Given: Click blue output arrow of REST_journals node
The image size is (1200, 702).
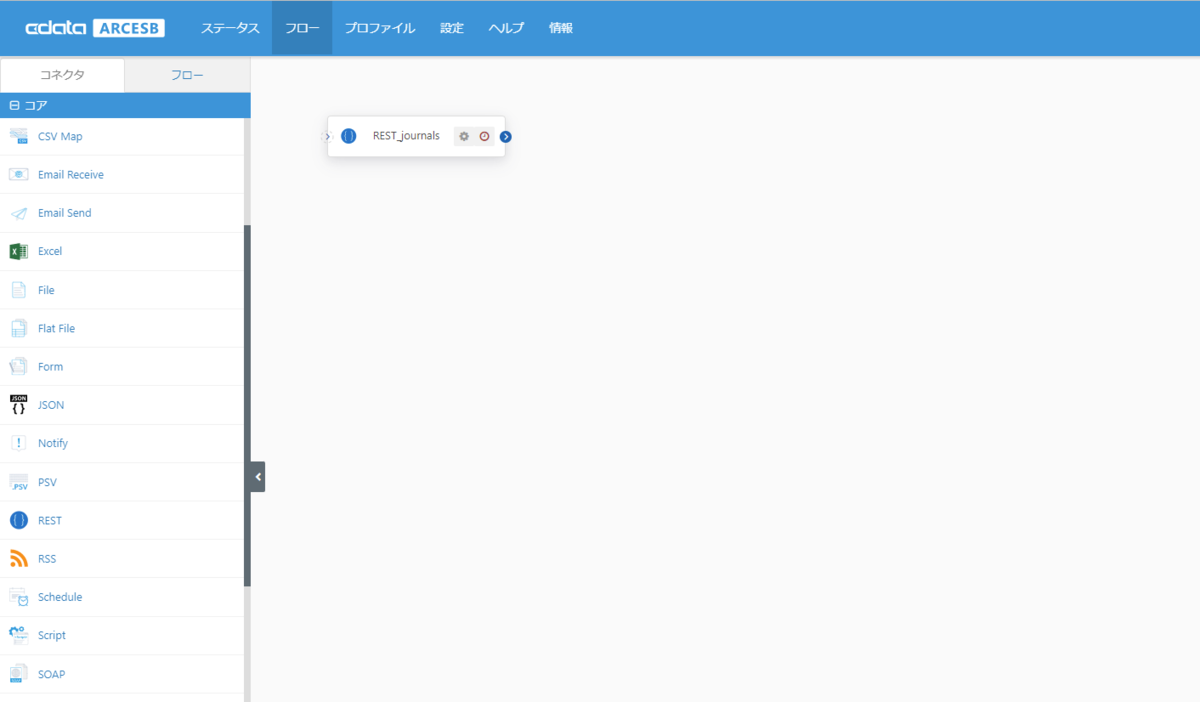Looking at the screenshot, I should click(x=506, y=136).
